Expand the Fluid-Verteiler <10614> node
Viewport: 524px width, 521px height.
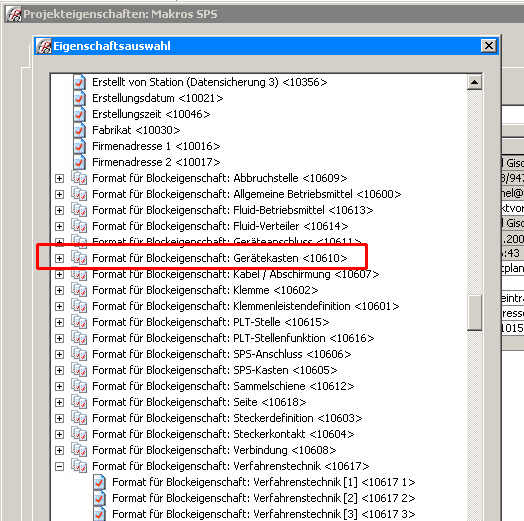[x=59, y=227]
